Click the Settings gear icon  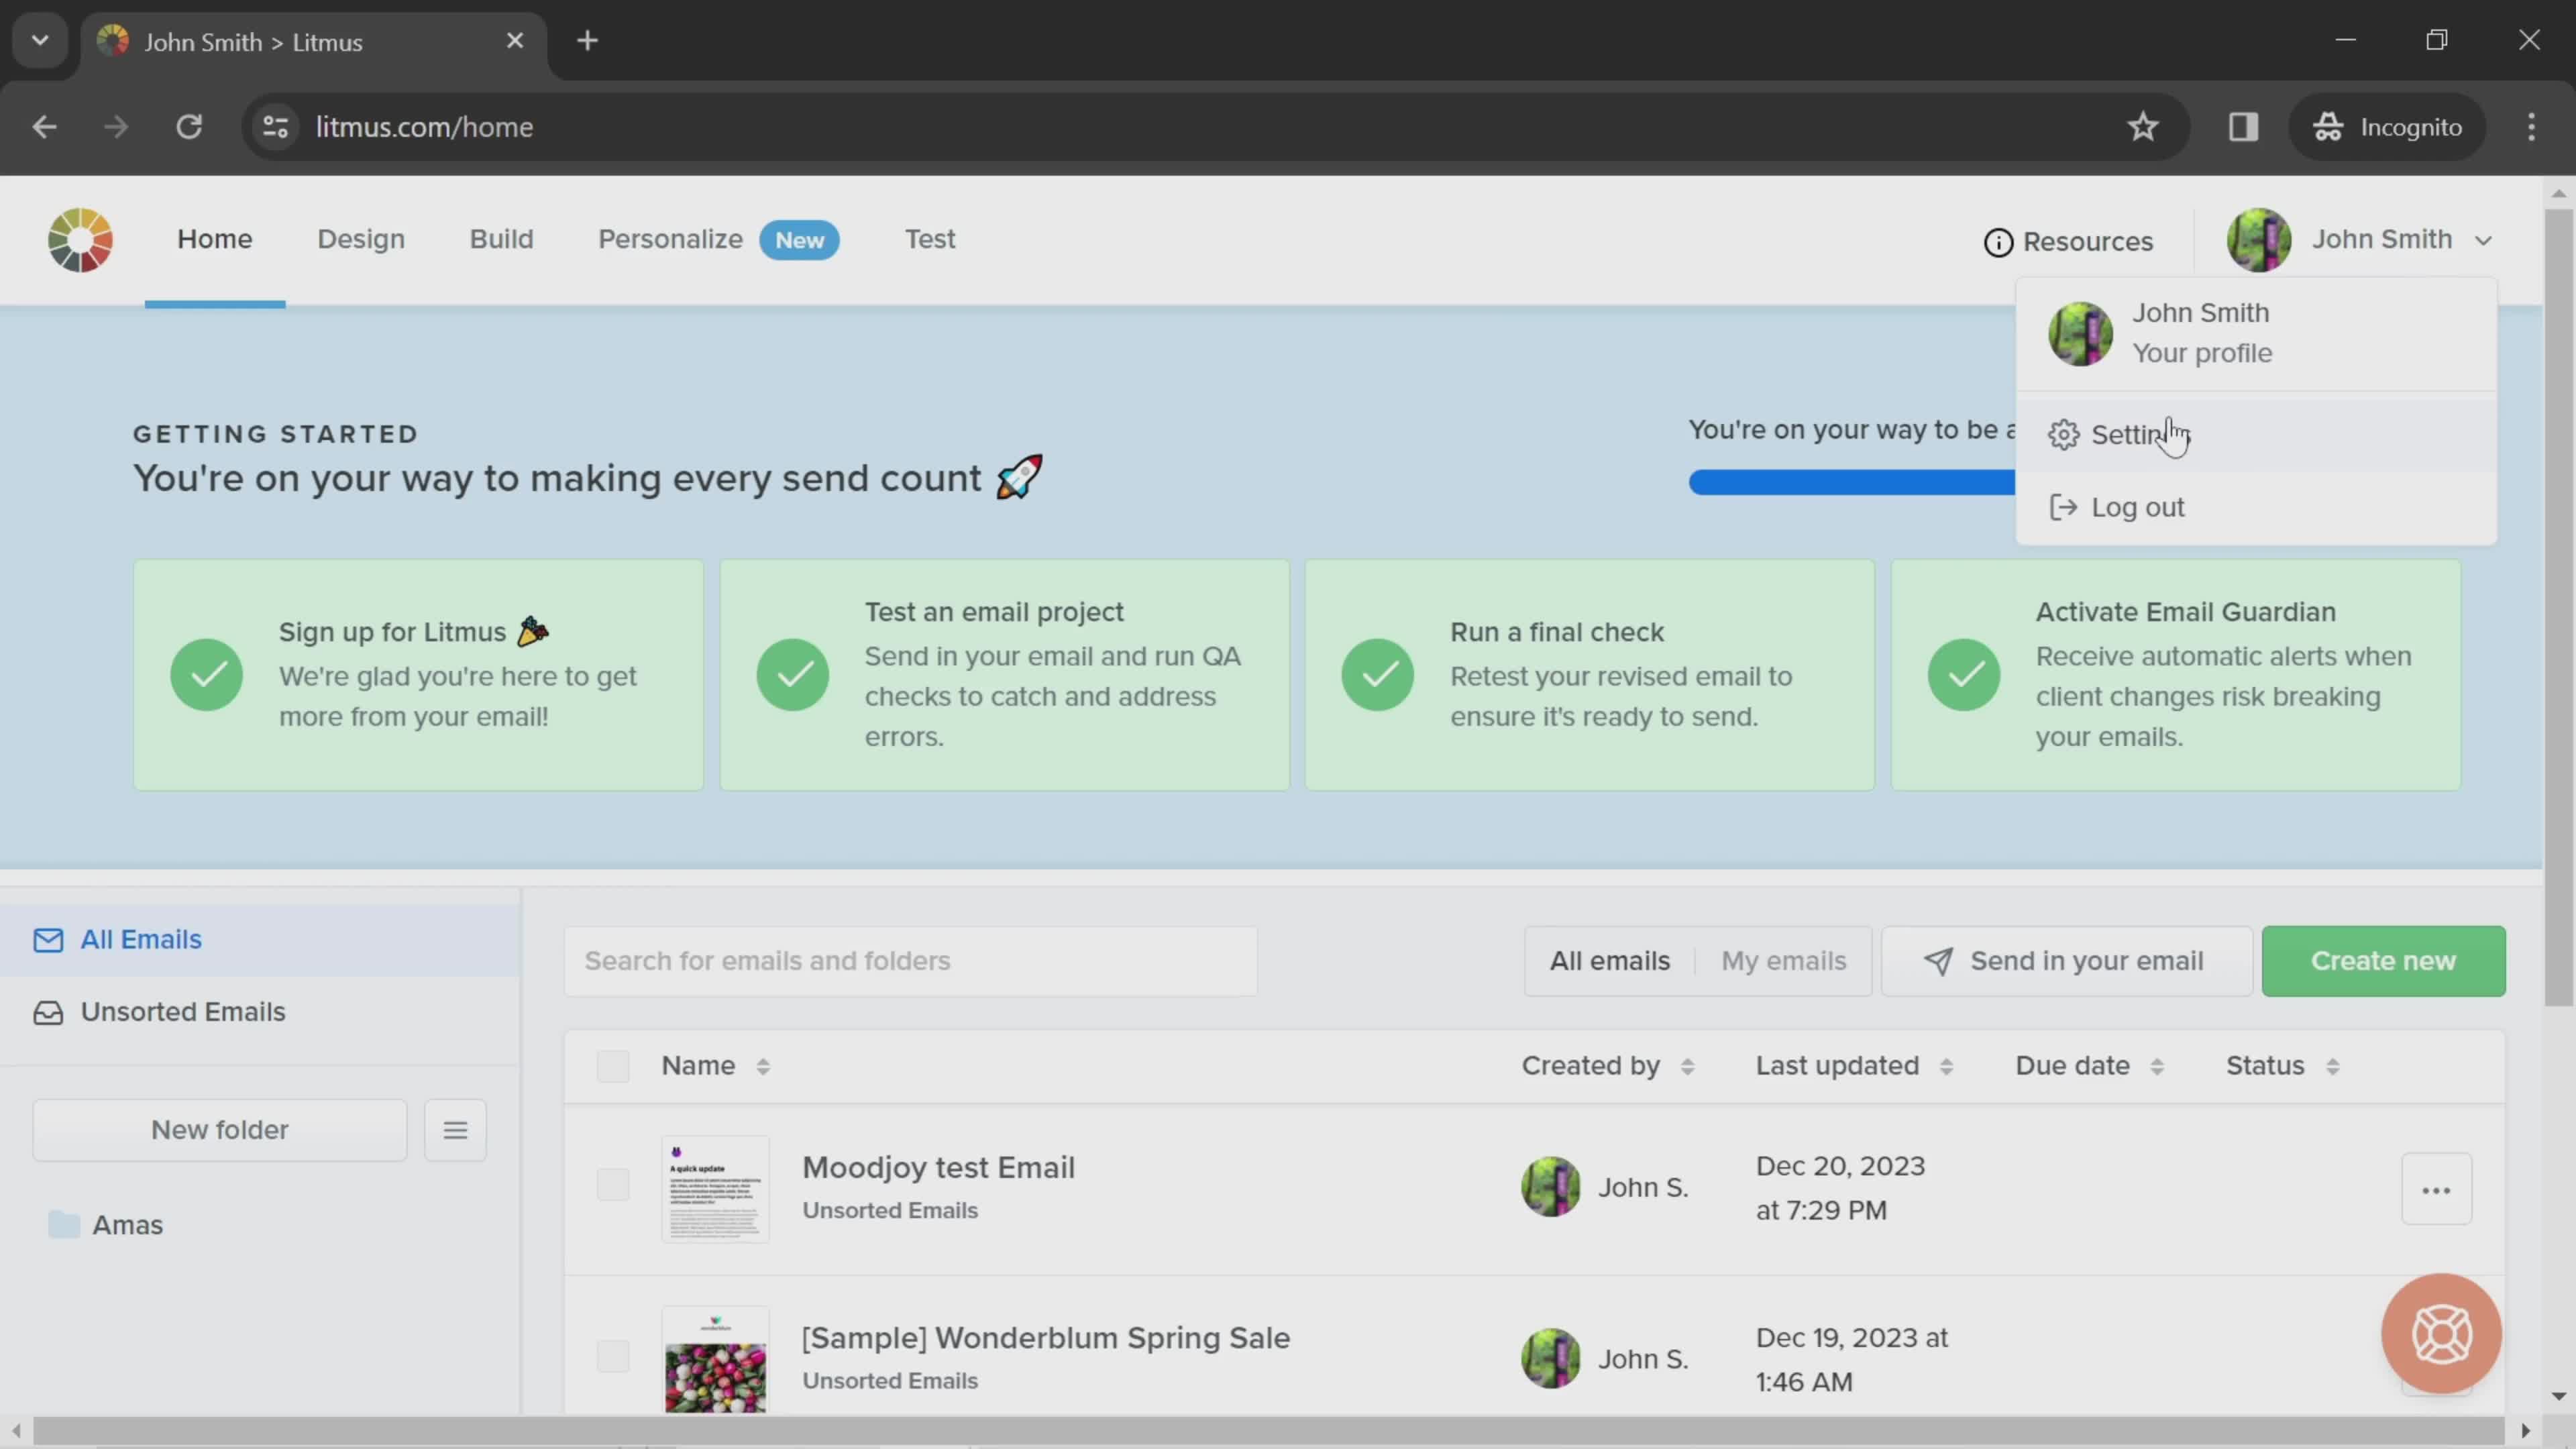(x=2063, y=433)
